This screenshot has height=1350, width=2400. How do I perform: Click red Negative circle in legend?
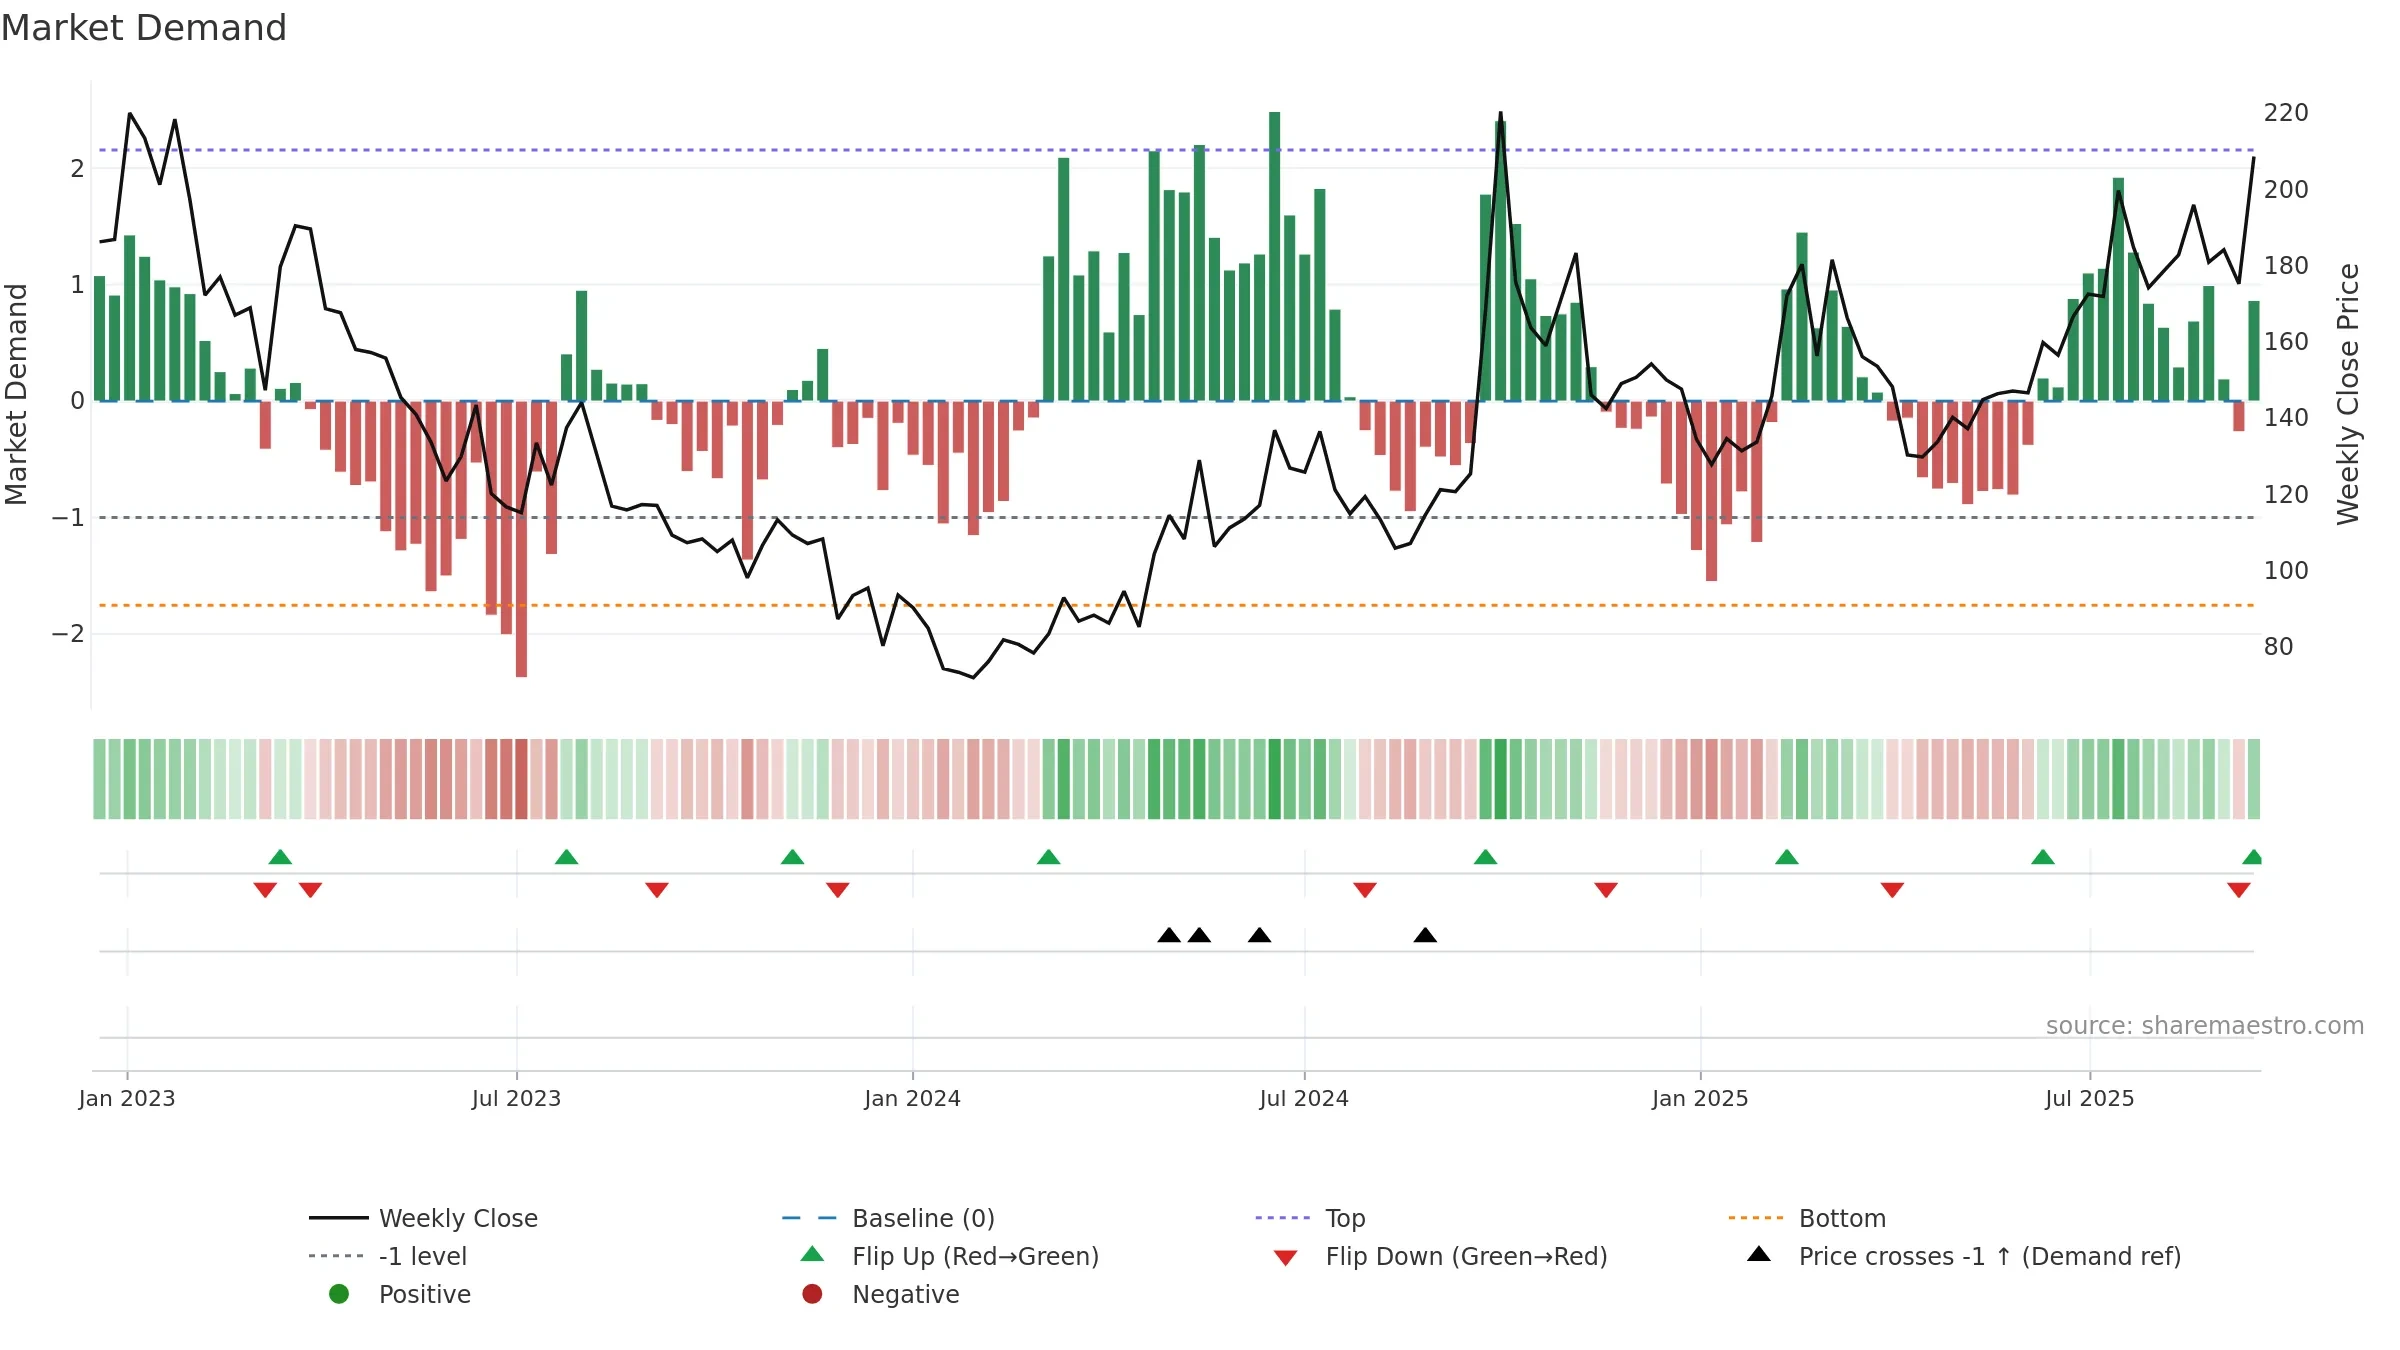point(812,1294)
